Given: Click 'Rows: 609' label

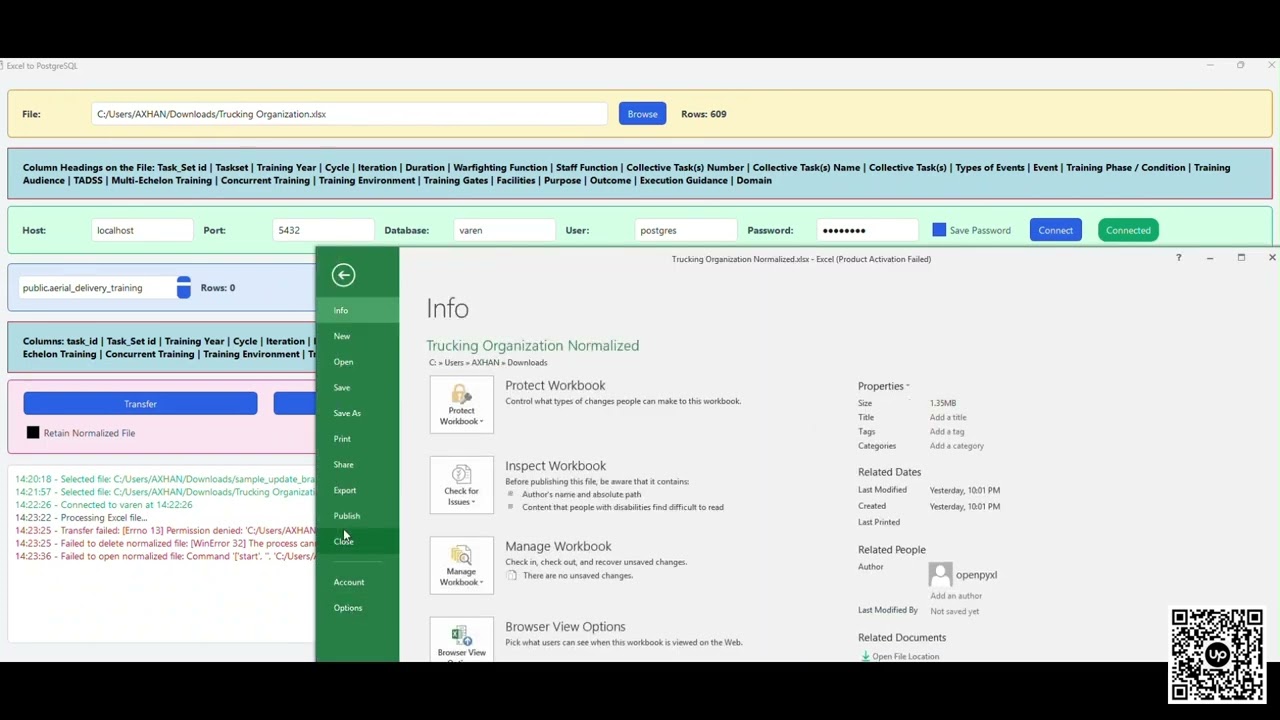Looking at the screenshot, I should 704,114.
